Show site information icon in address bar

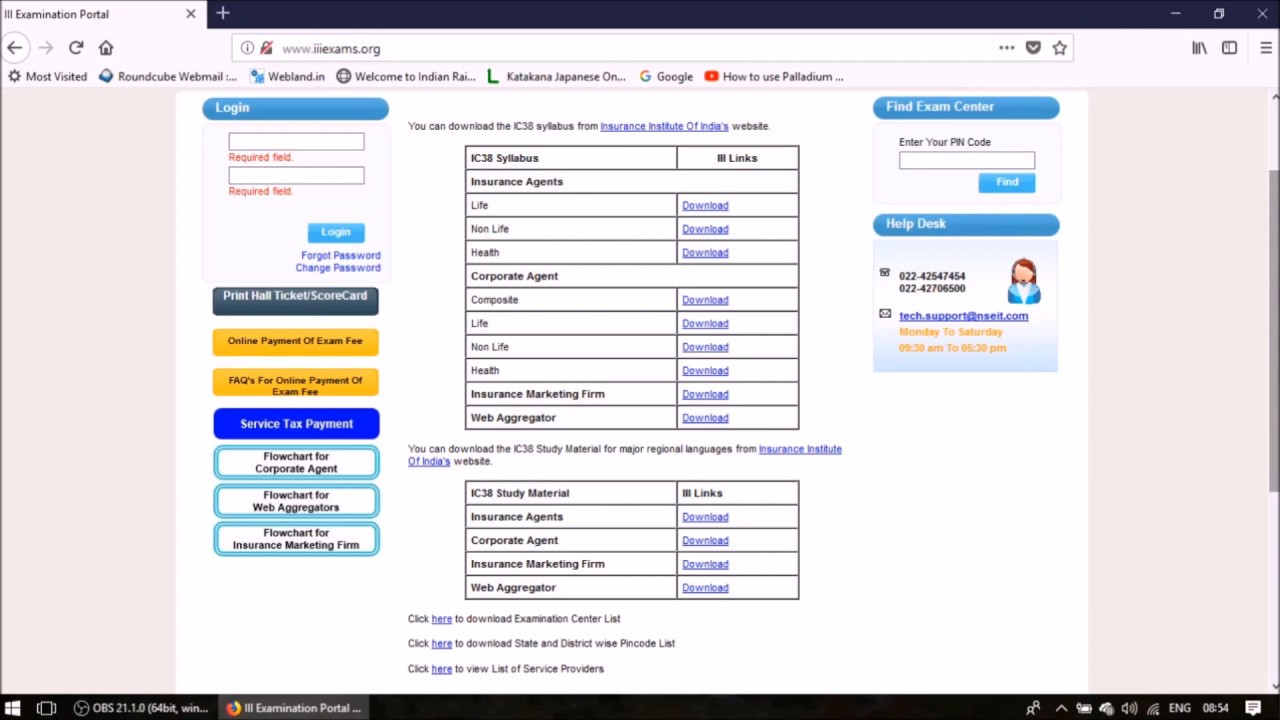pyautogui.click(x=247, y=48)
